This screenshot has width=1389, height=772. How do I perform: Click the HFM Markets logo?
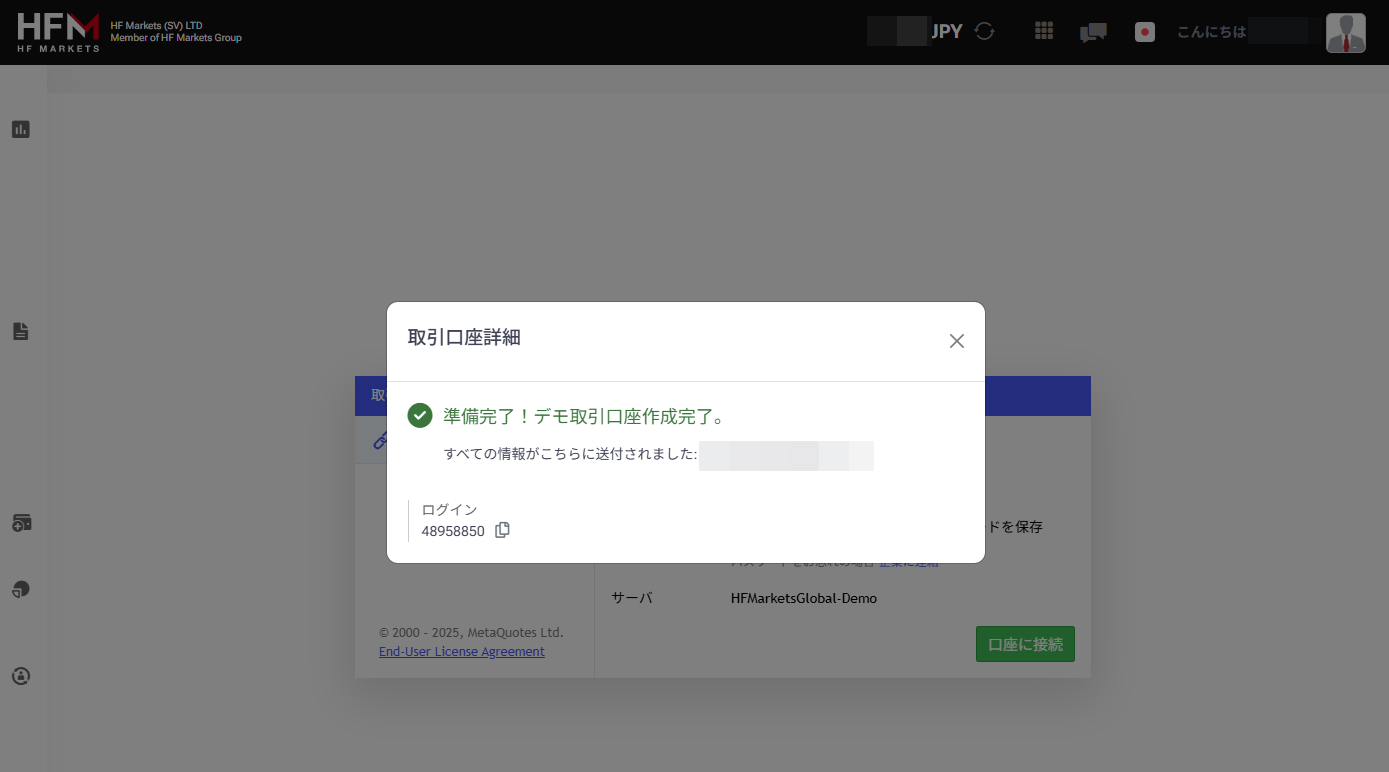(59, 32)
